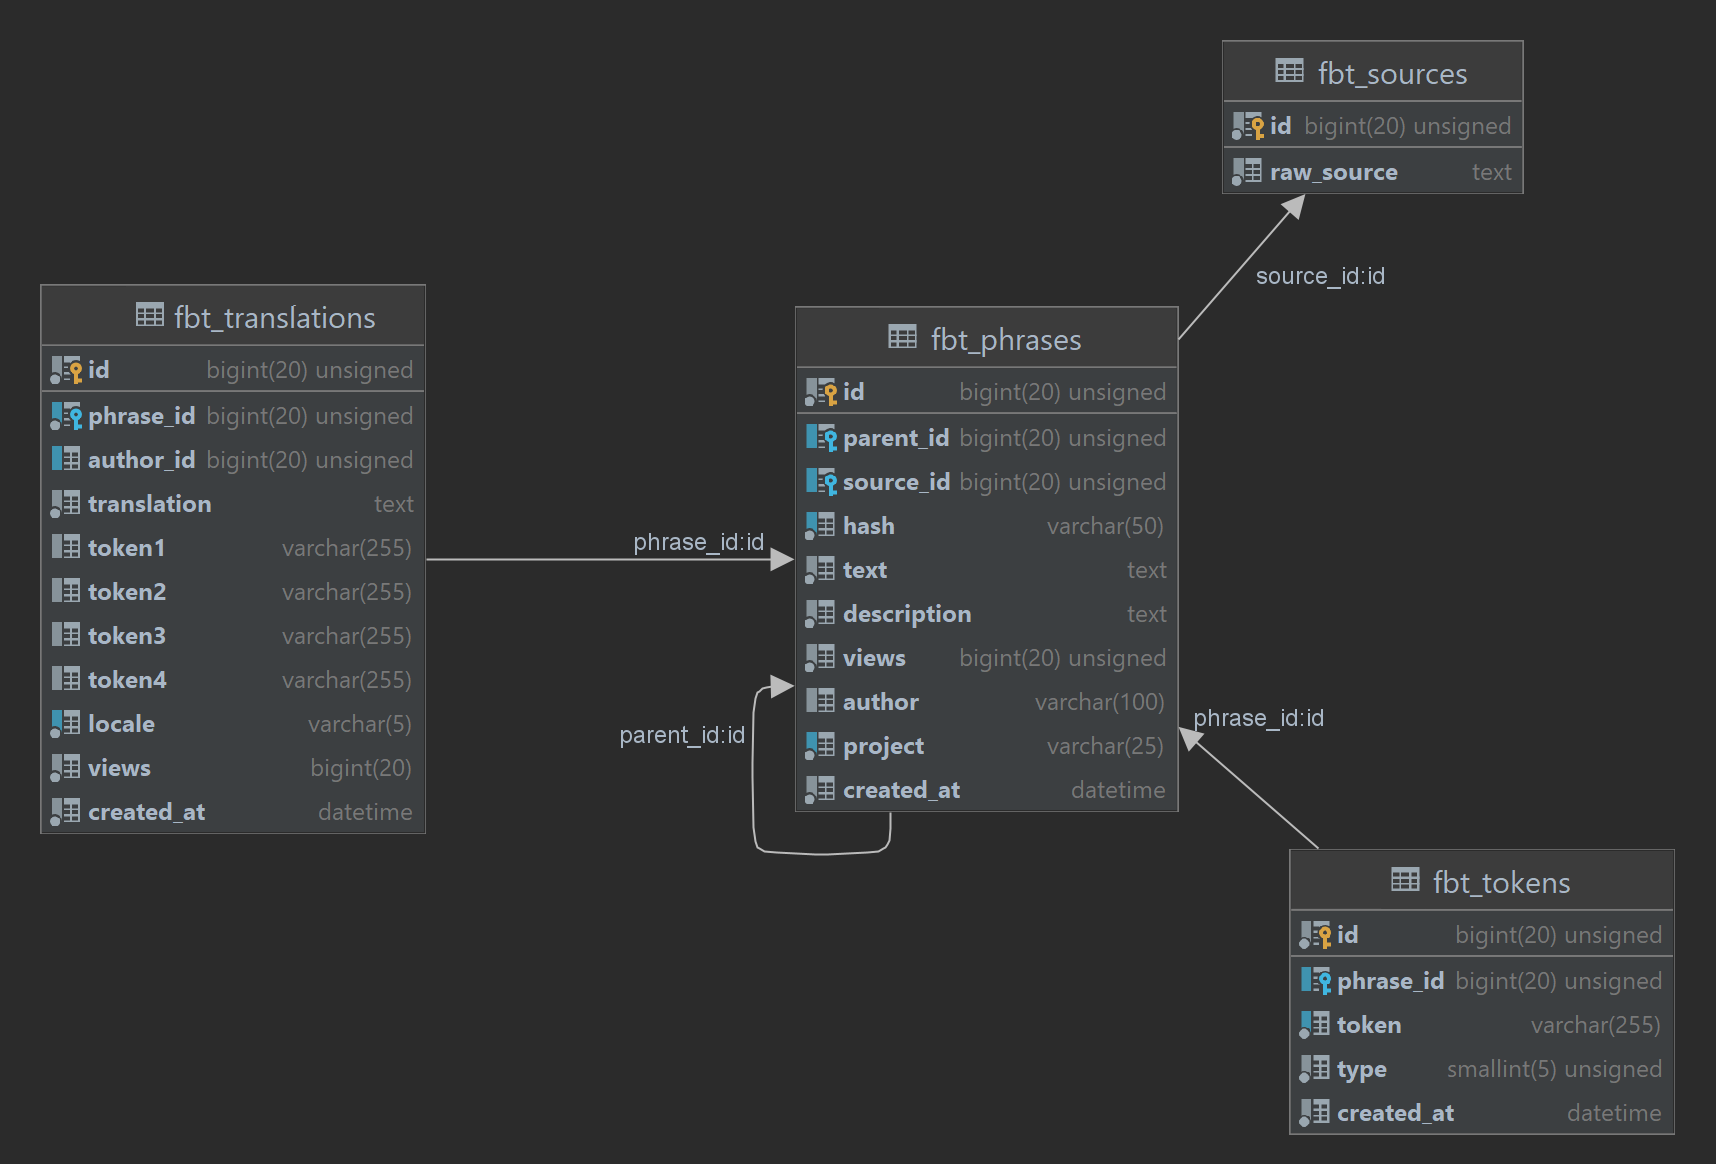Viewport: 1716px width, 1164px height.
Task: Click foreign key icon of fbt_tokens phrase_id
Action: click(1315, 981)
